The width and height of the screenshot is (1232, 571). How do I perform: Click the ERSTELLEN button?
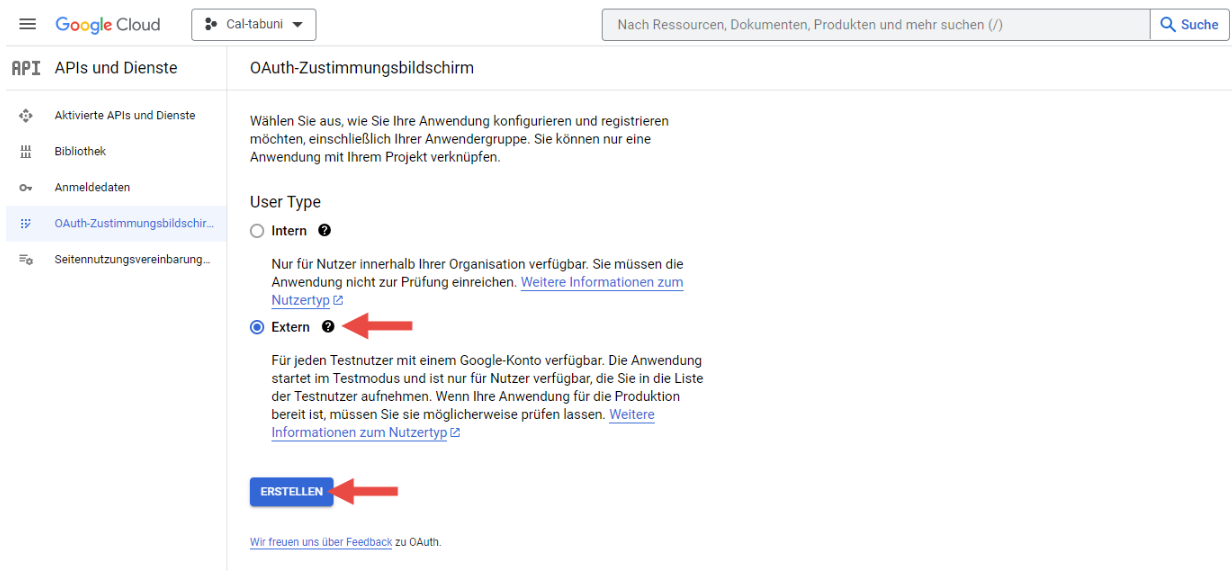[291, 491]
